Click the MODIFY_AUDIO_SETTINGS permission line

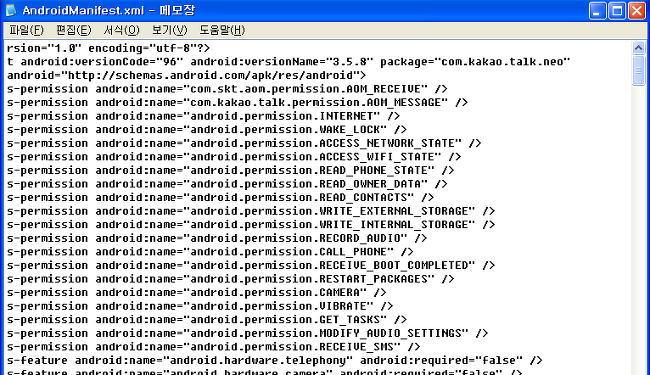pos(247,333)
